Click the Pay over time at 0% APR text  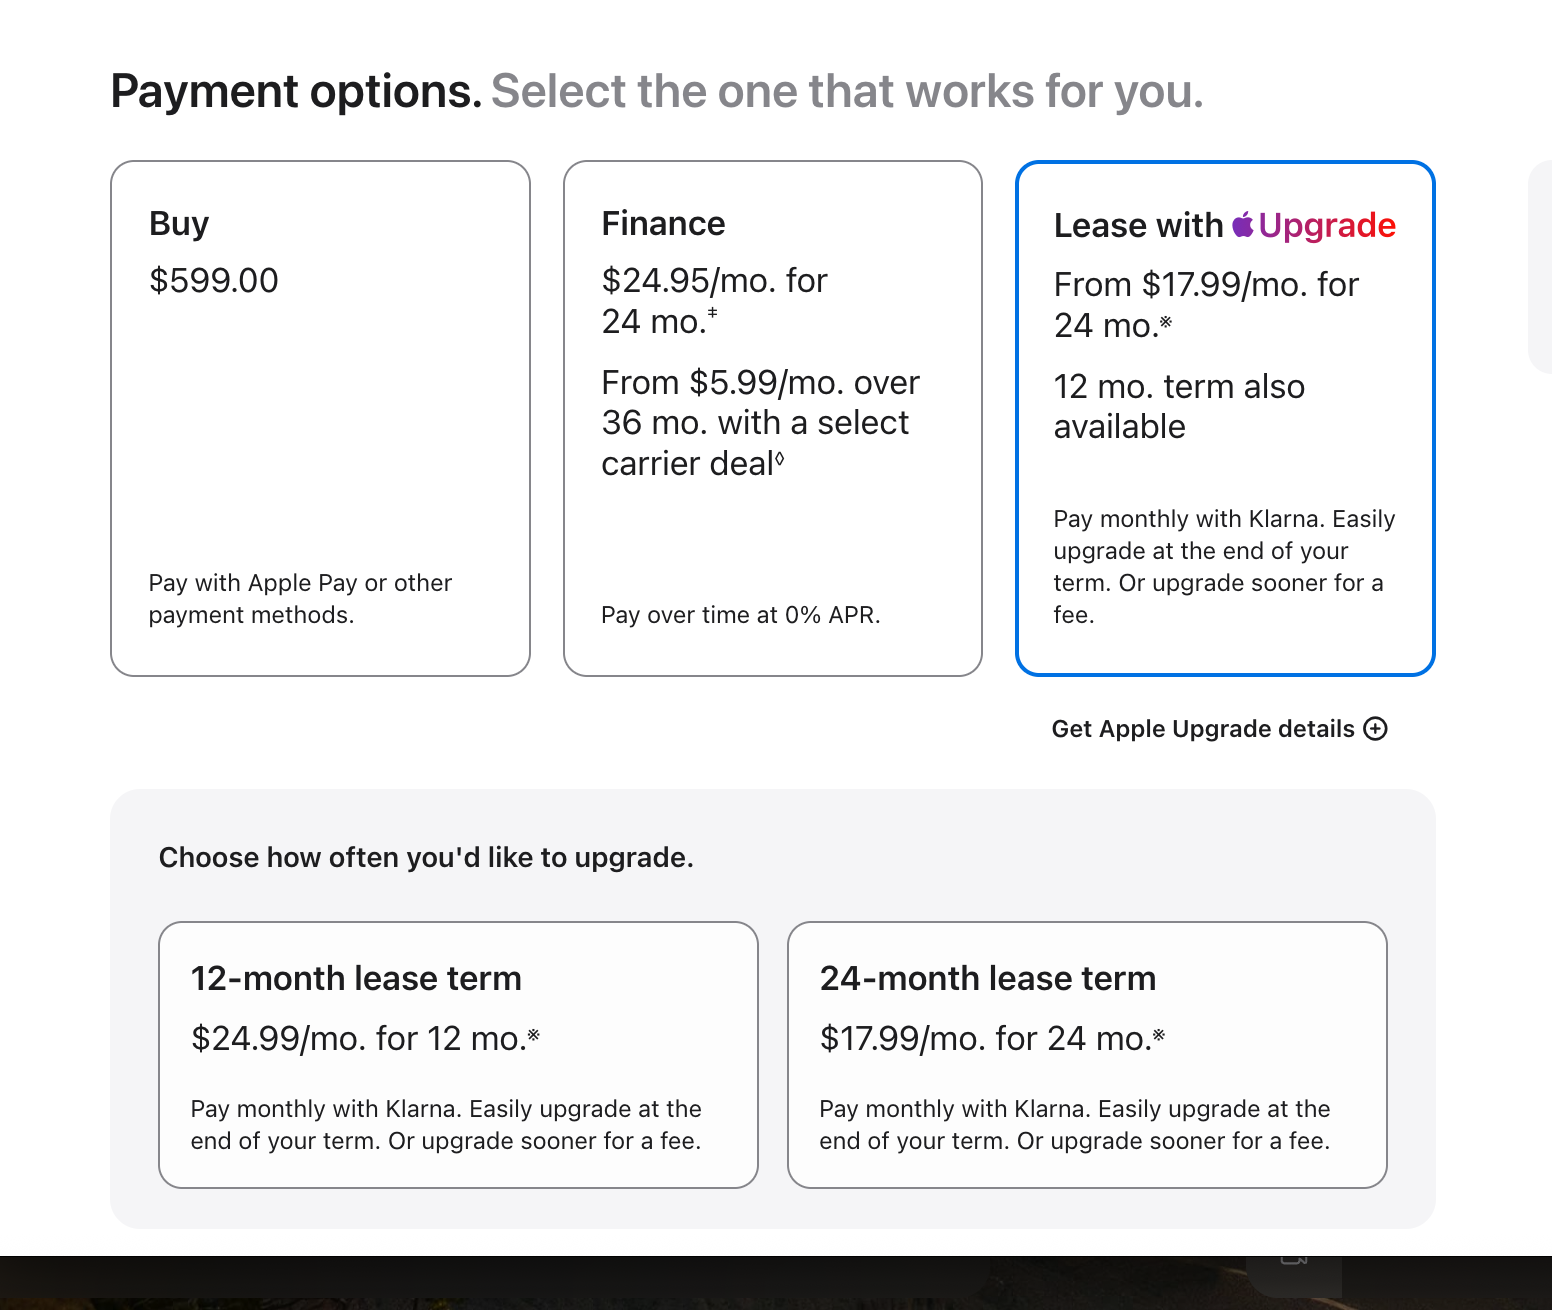tap(741, 615)
